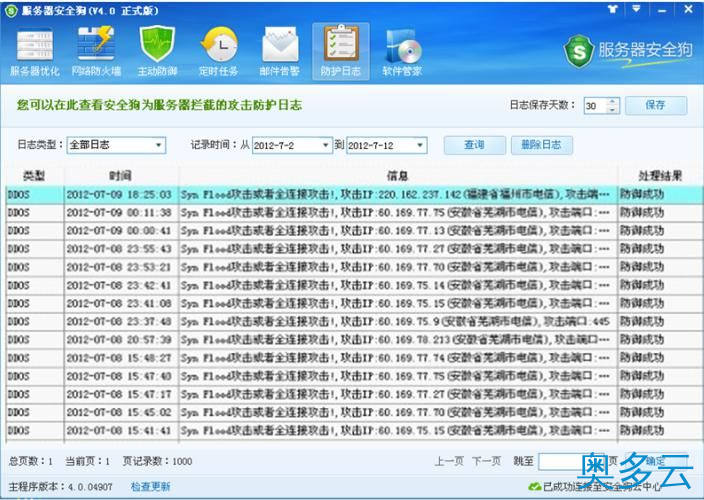Sort by 处理结果 column header
This screenshot has height=500, width=704.
click(660, 175)
